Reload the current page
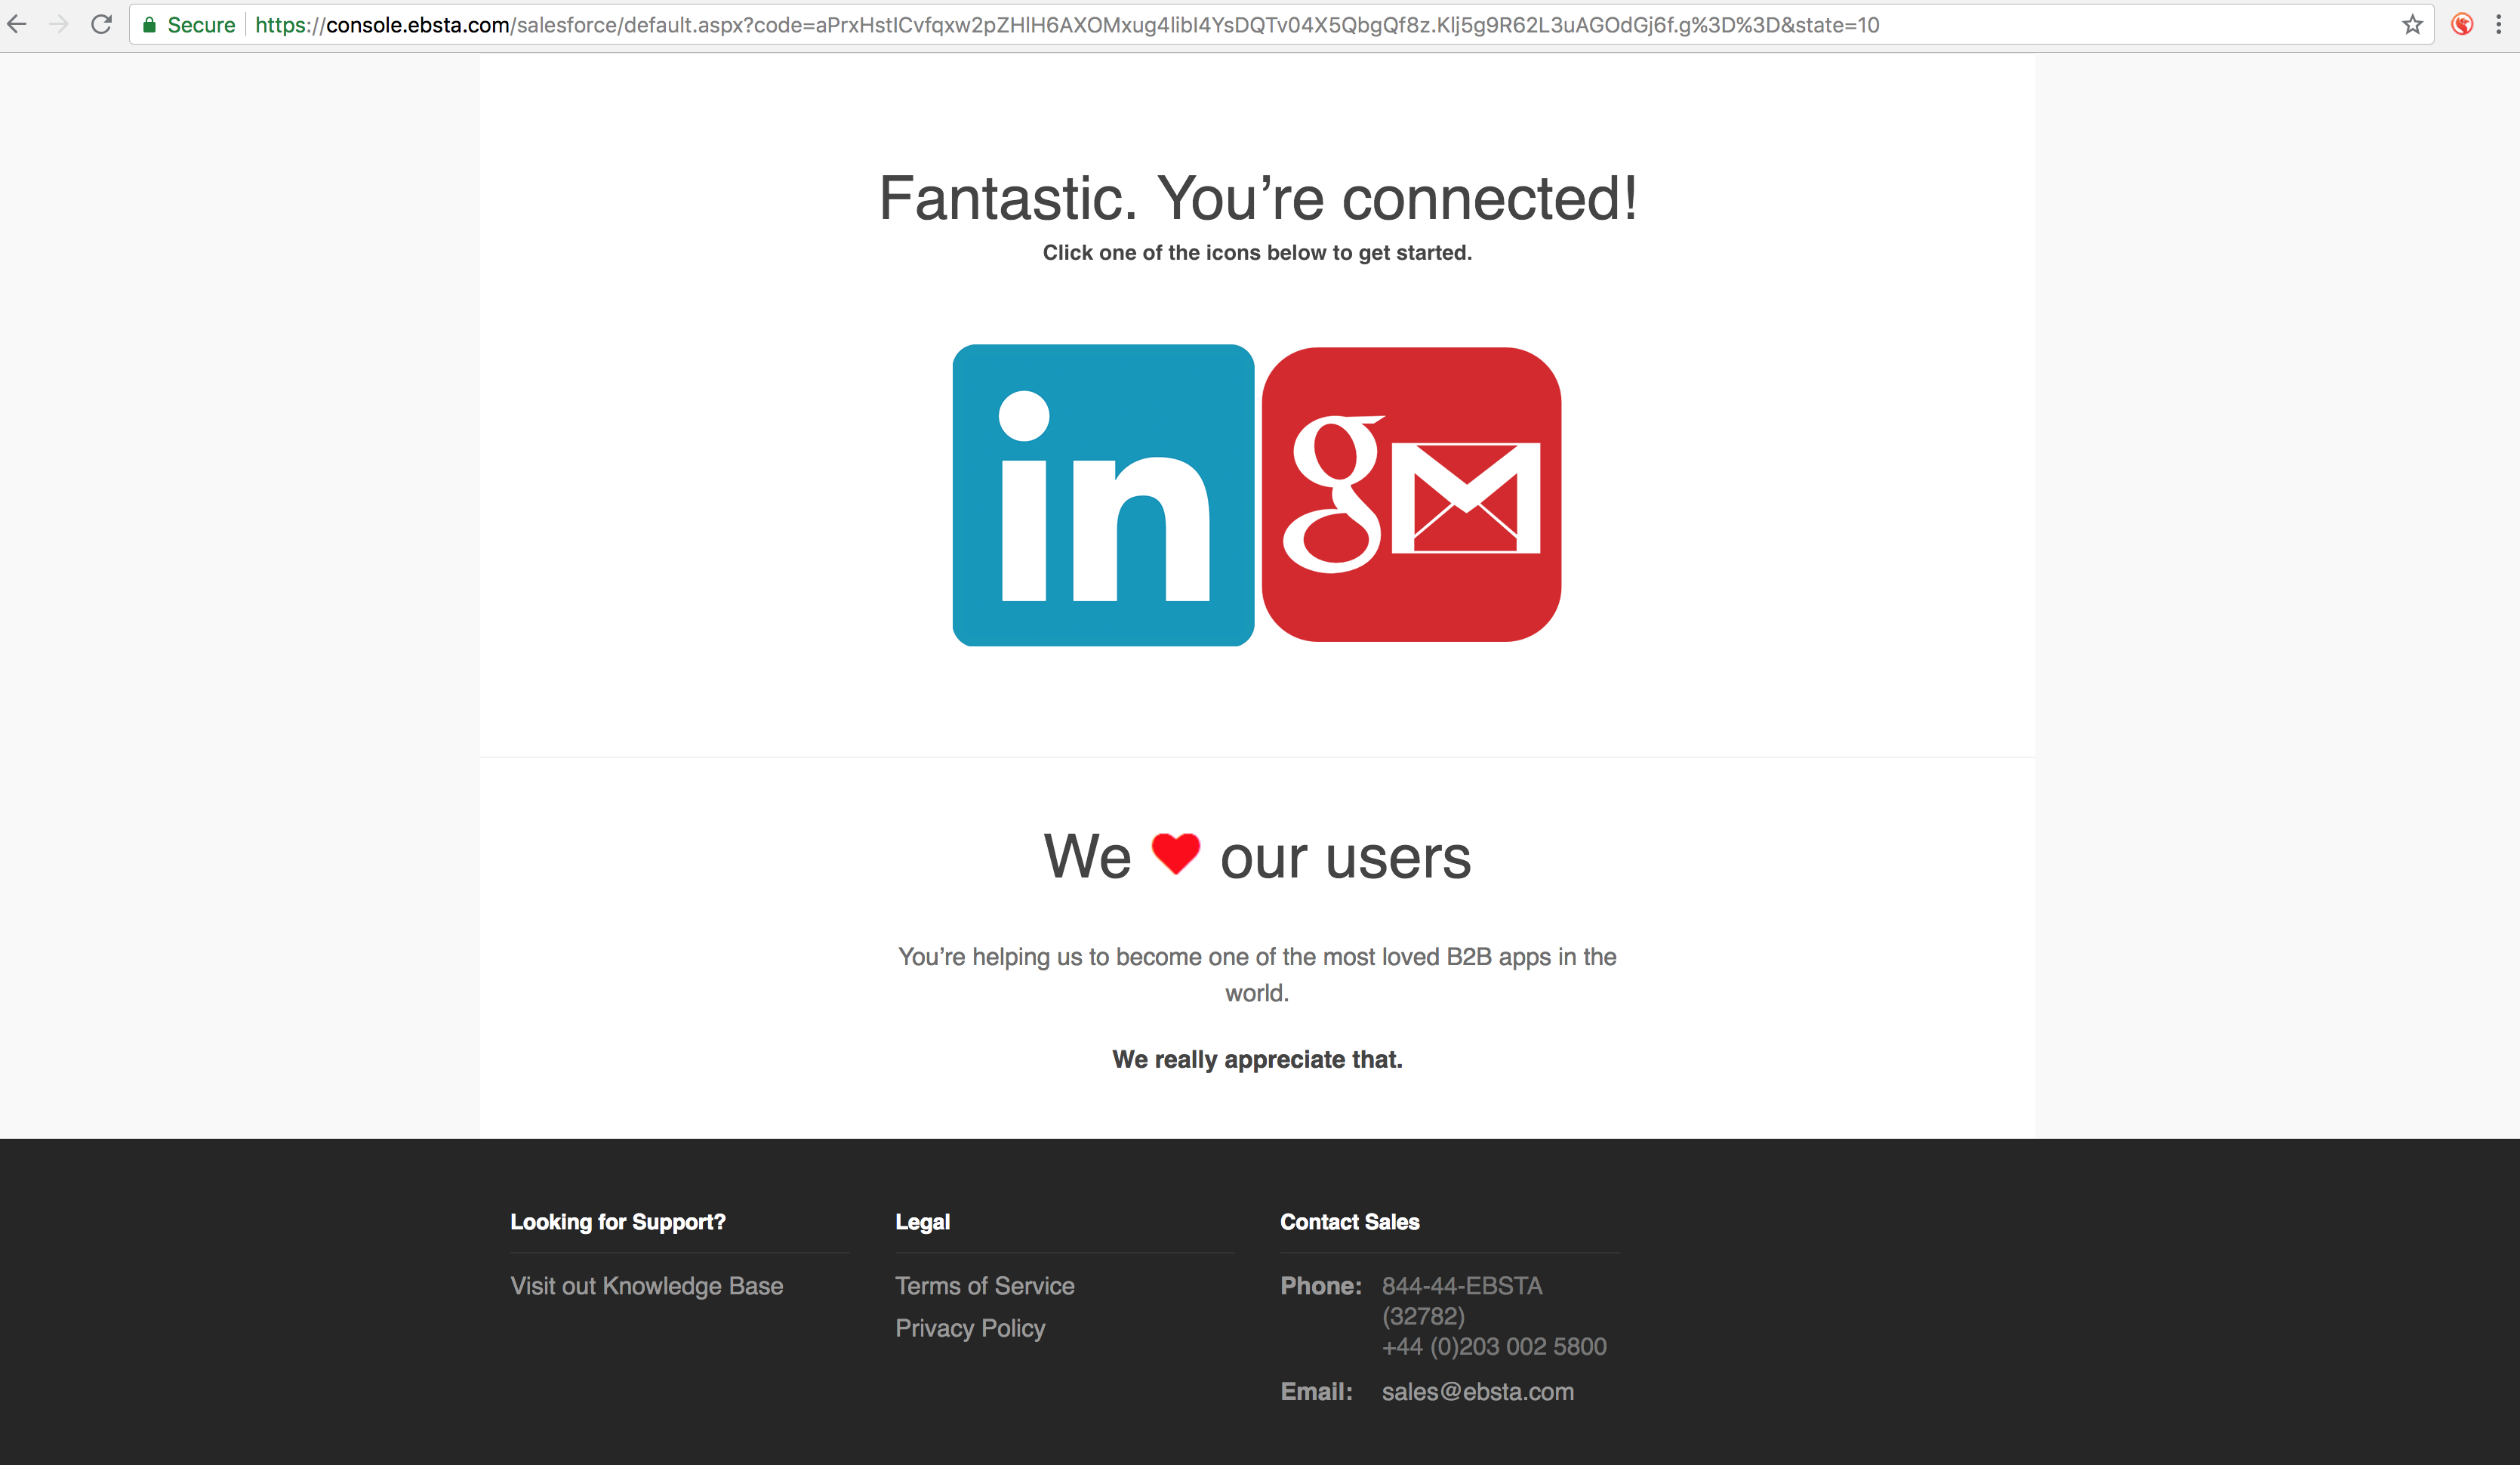 point(101,24)
